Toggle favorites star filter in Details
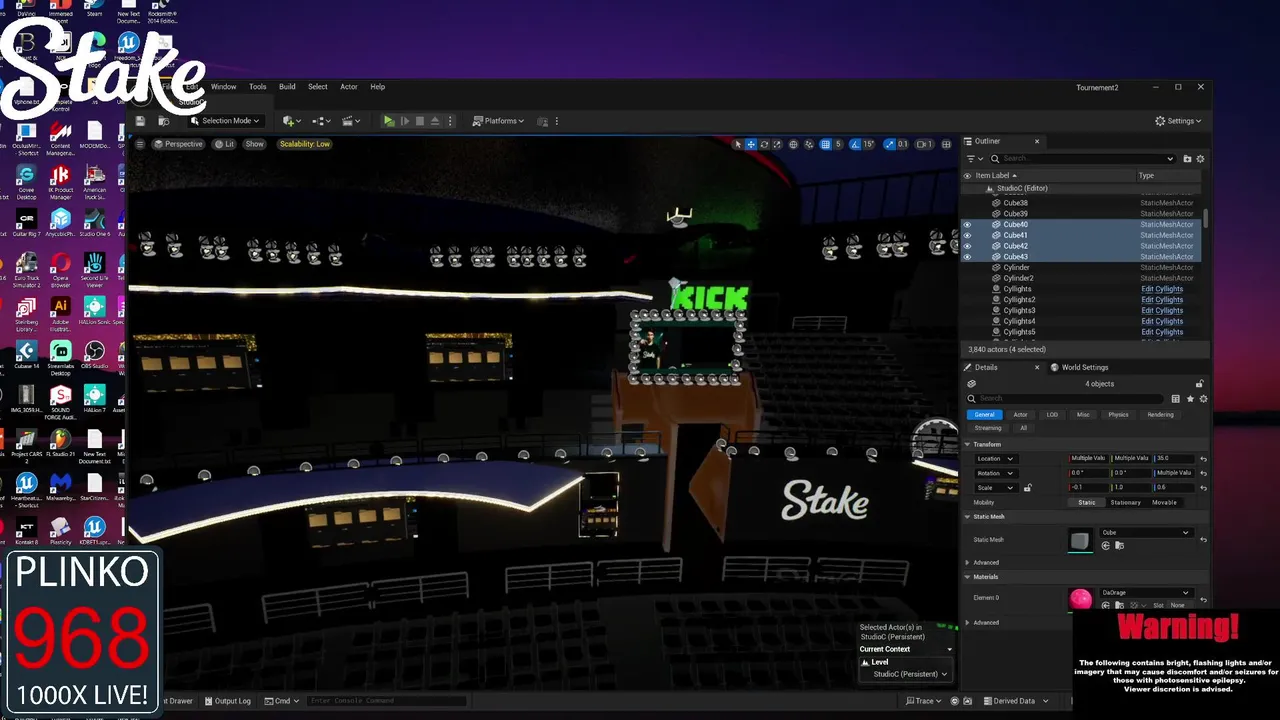The width and height of the screenshot is (1280, 720). tap(1190, 398)
